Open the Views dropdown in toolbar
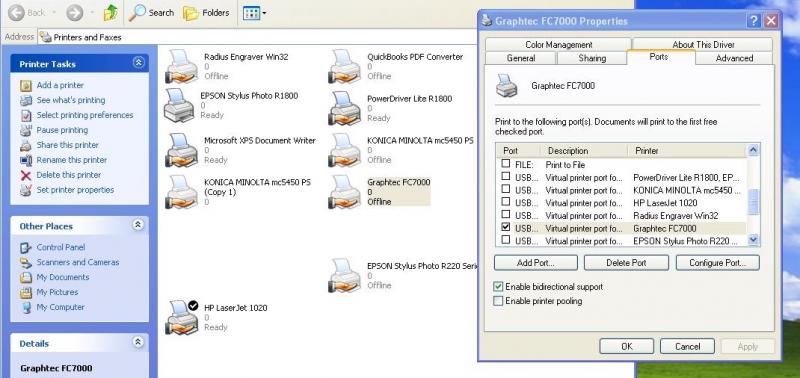 pos(254,13)
